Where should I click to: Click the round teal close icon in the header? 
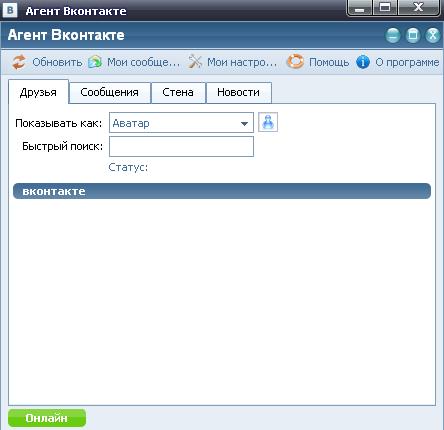click(433, 35)
